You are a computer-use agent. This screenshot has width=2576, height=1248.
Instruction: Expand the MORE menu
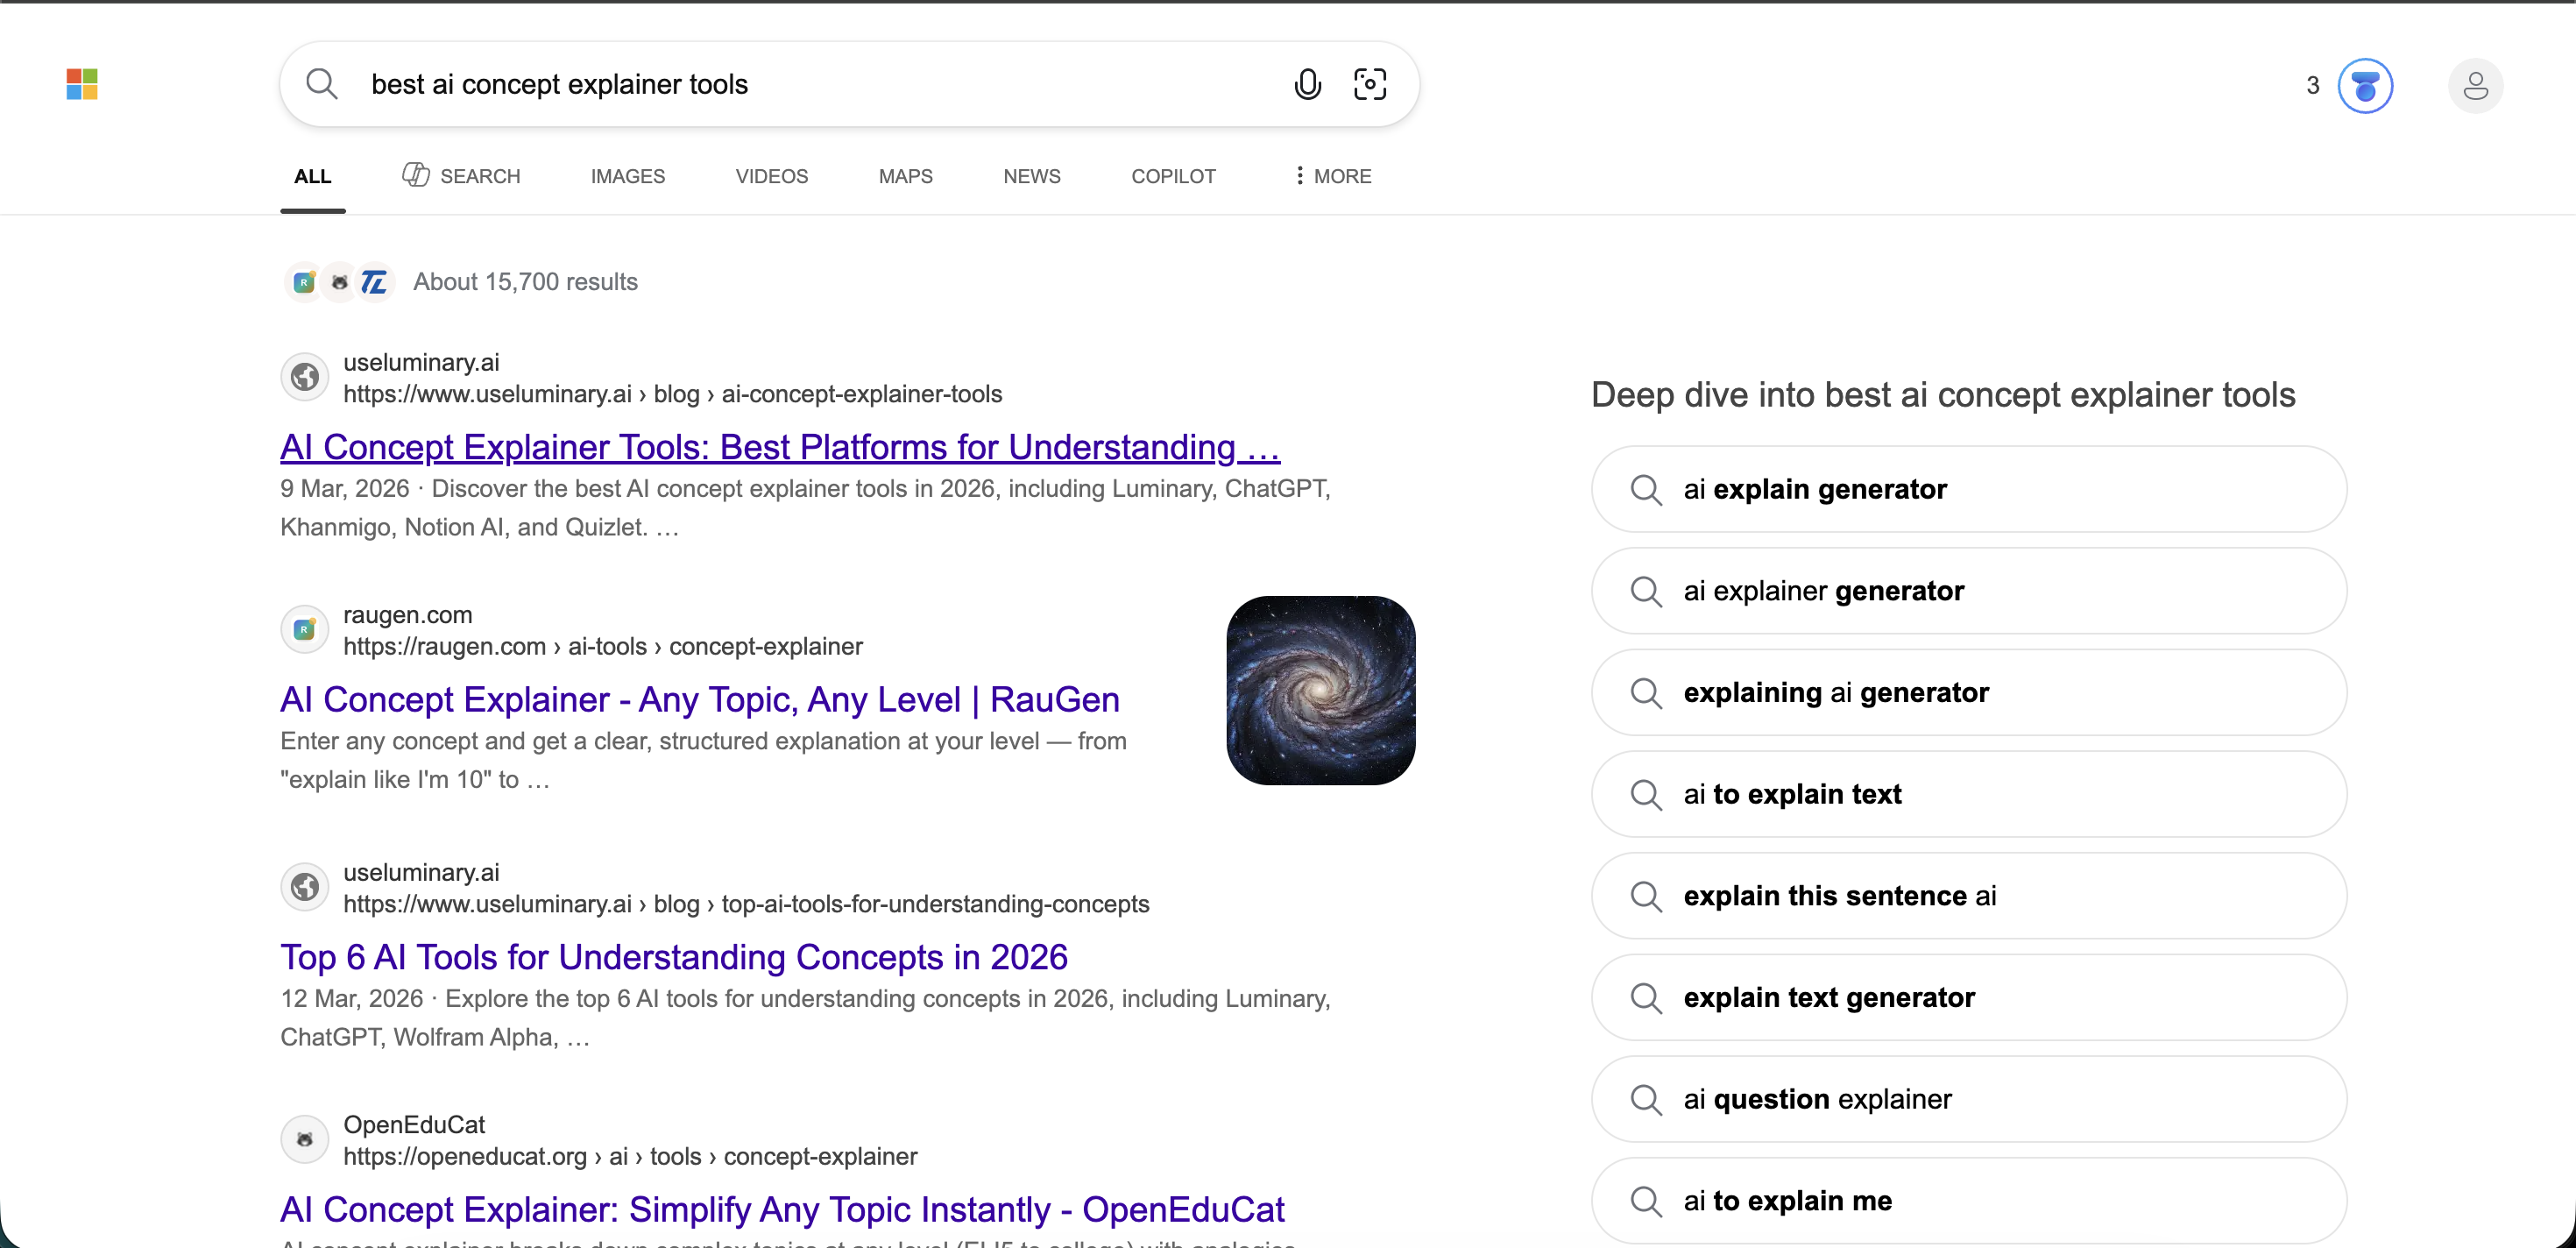(1332, 176)
